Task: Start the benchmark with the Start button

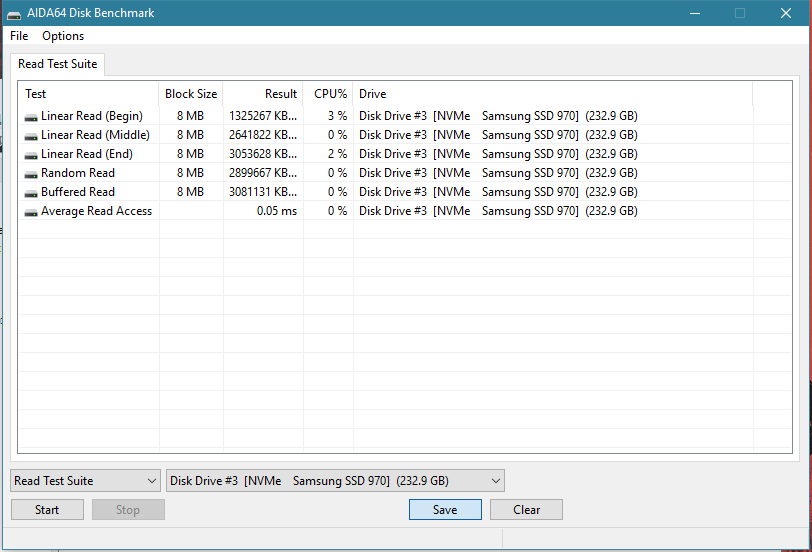Action: (x=47, y=510)
